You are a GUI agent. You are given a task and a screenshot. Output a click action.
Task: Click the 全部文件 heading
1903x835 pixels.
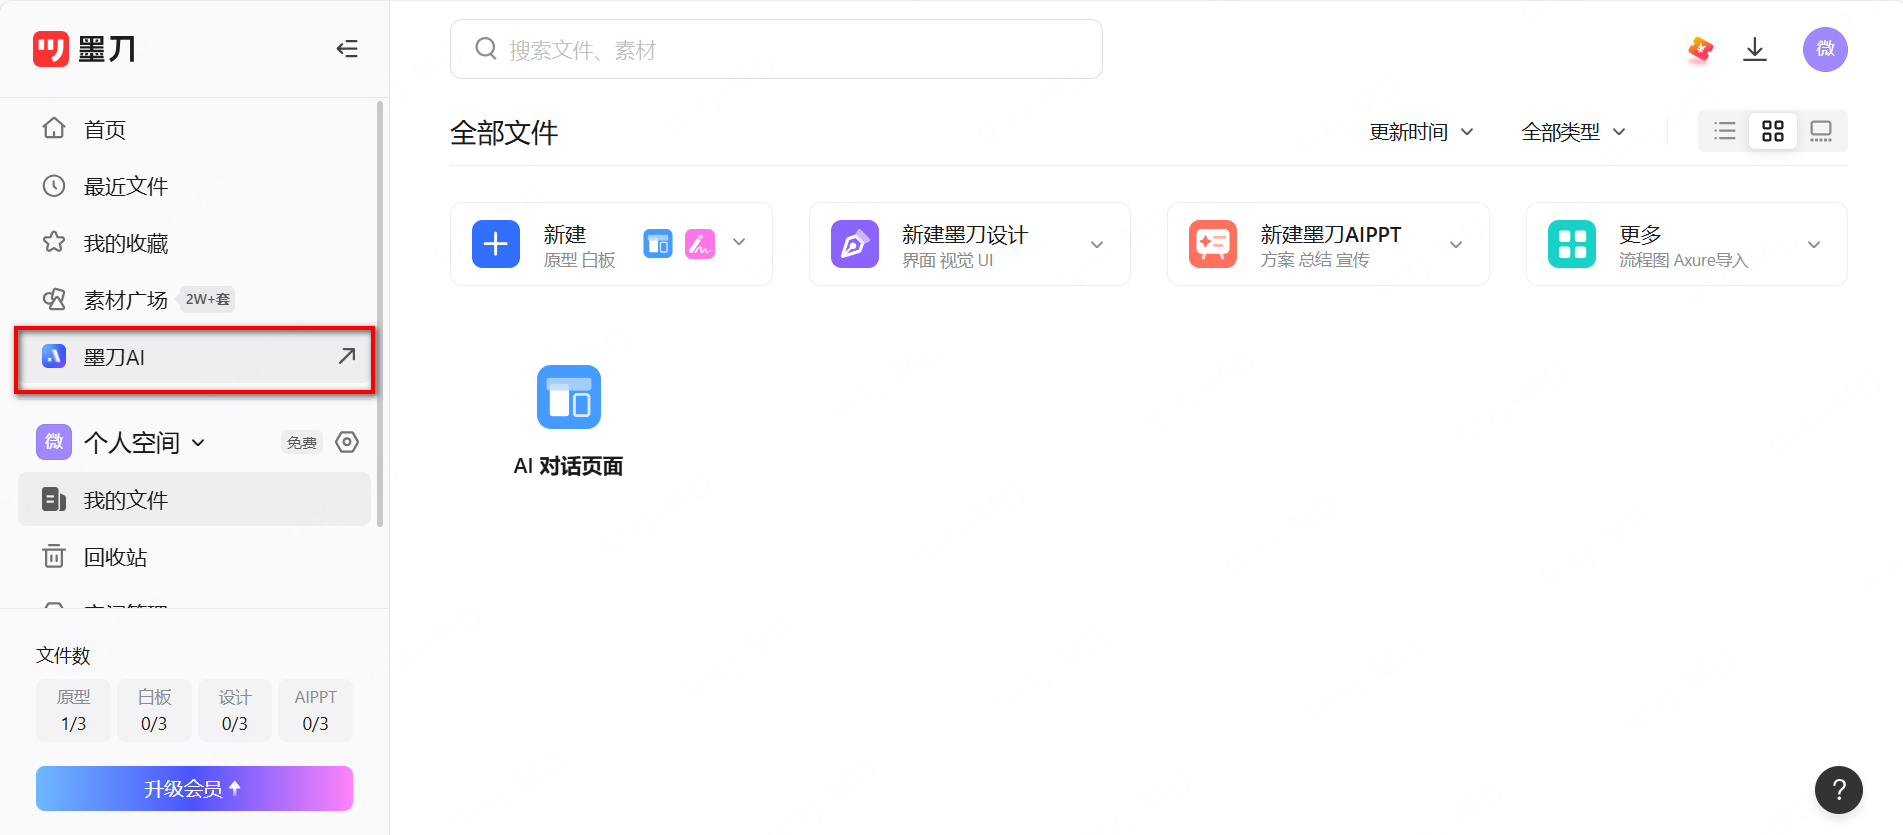coord(504,133)
